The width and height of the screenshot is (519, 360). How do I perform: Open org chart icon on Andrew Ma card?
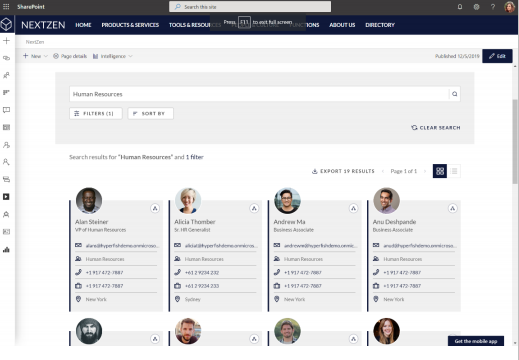pyautogui.click(x=353, y=208)
